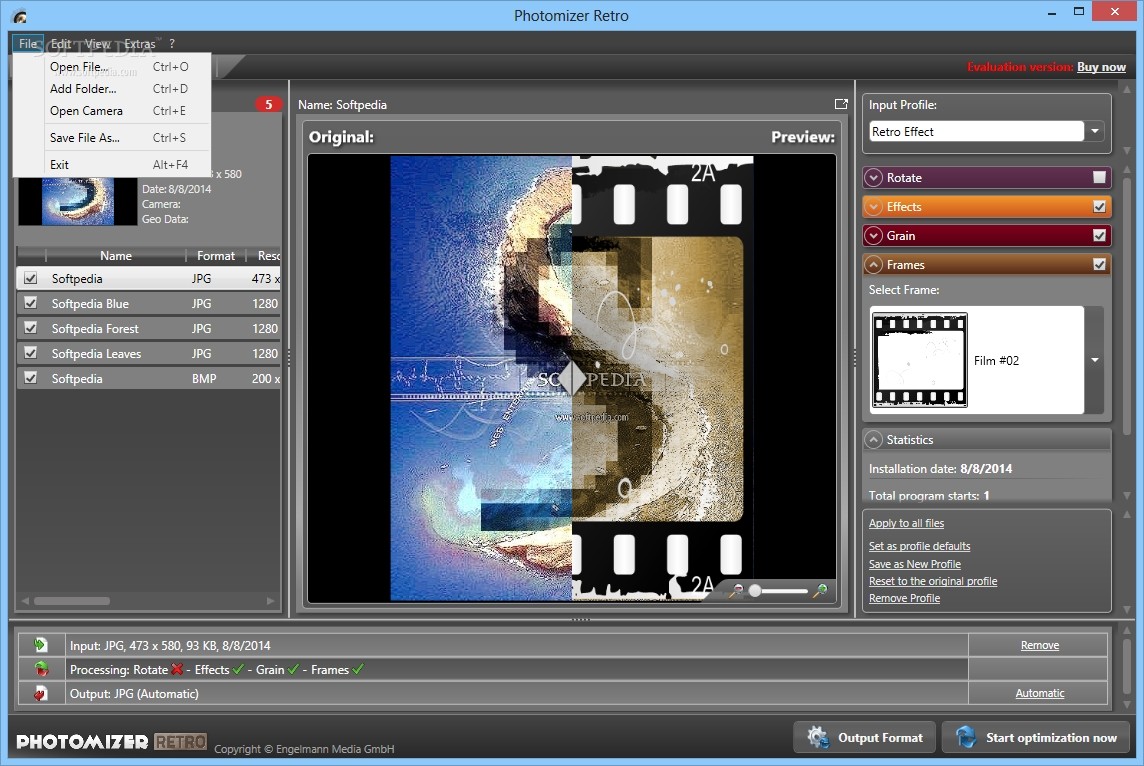Collapse the Statistics section
The image size is (1144, 766).
[873, 440]
